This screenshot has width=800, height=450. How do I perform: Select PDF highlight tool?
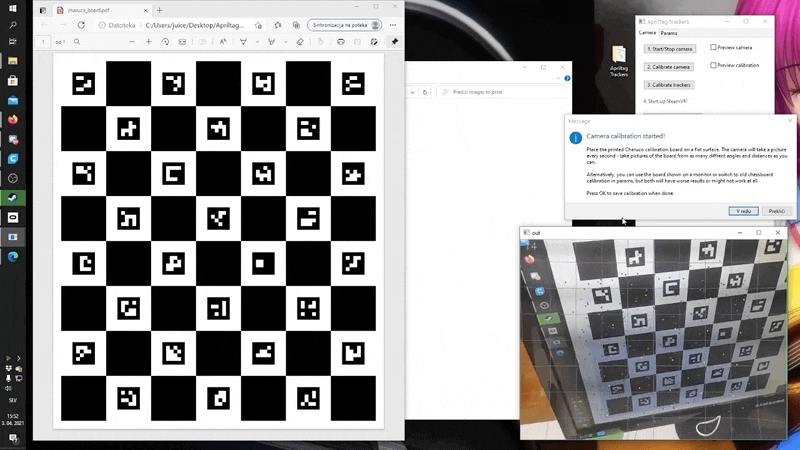[x=271, y=42]
